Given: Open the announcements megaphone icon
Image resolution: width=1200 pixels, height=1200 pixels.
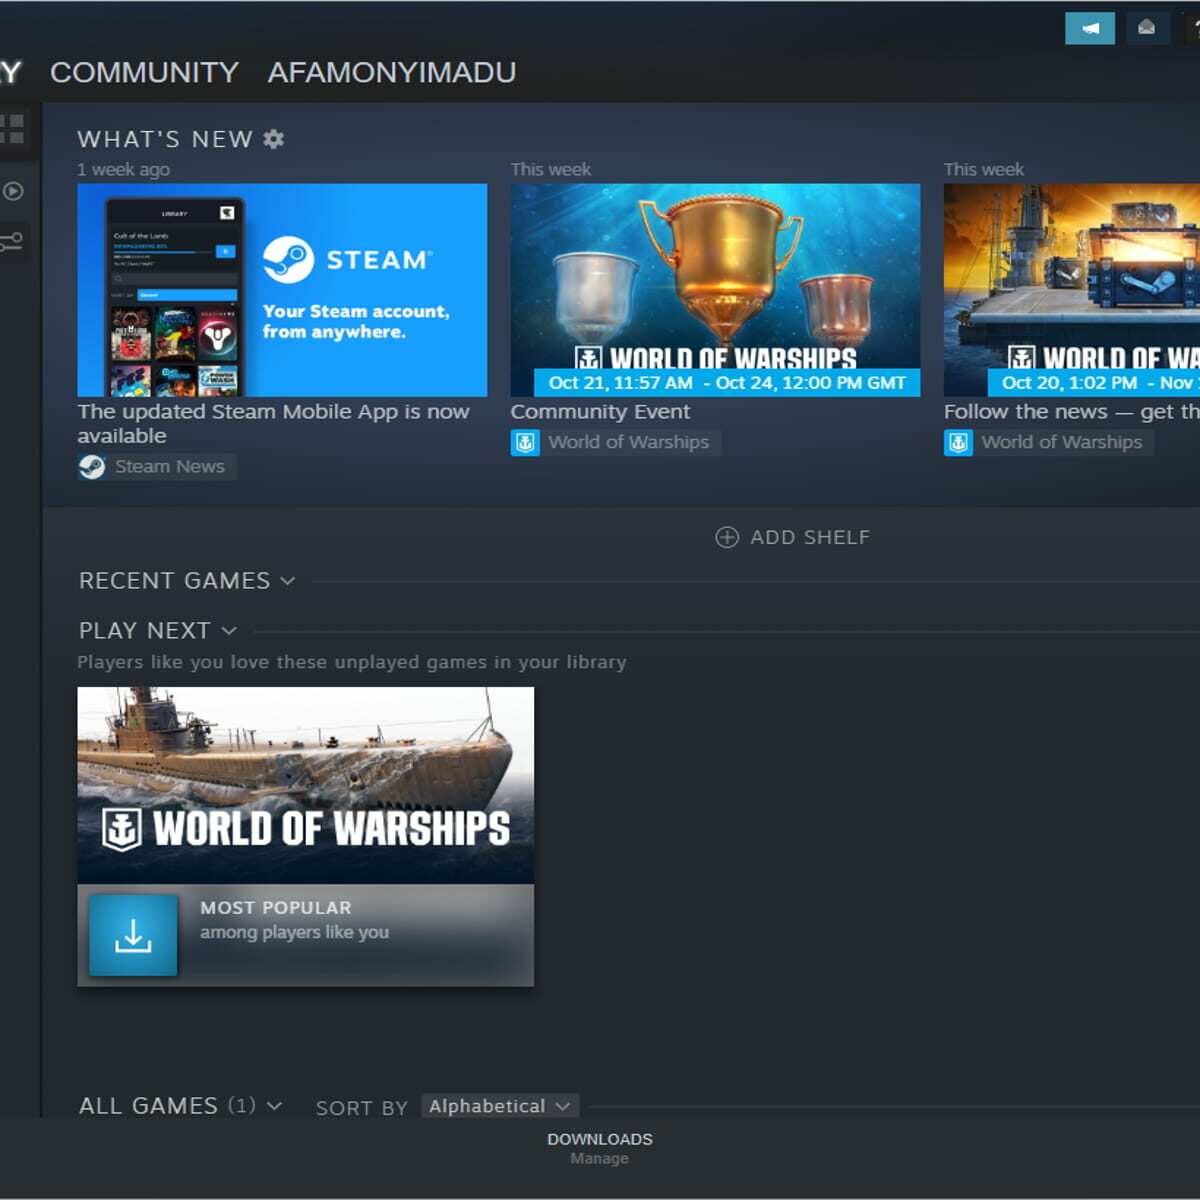Looking at the screenshot, I should [1090, 28].
